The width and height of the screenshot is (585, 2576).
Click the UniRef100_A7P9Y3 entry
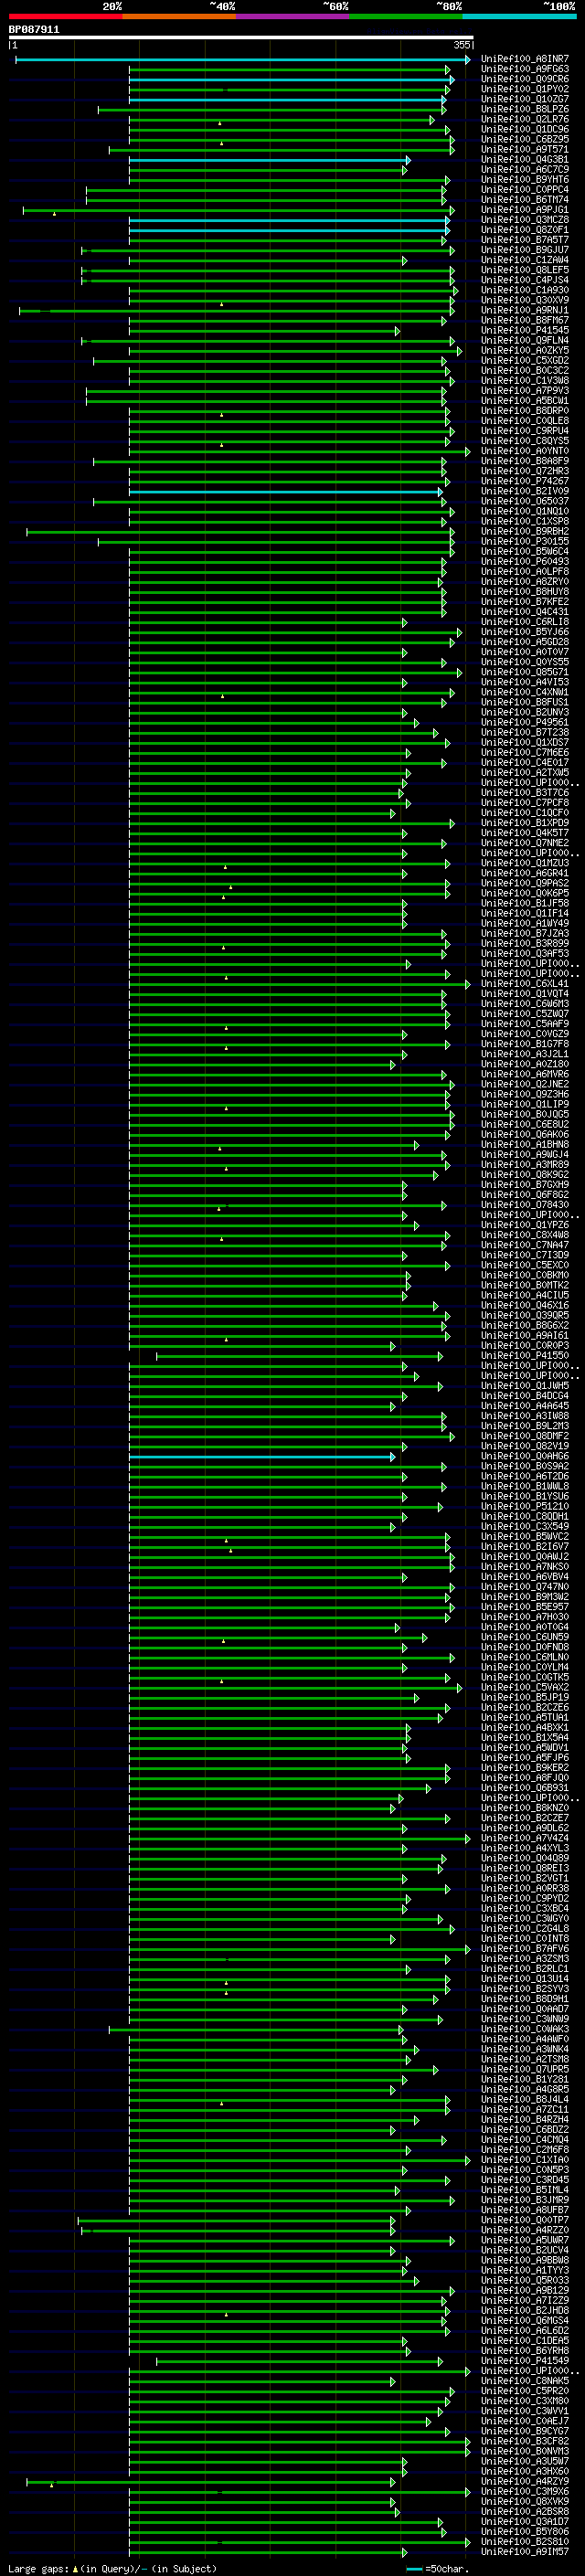pyautogui.click(x=525, y=391)
